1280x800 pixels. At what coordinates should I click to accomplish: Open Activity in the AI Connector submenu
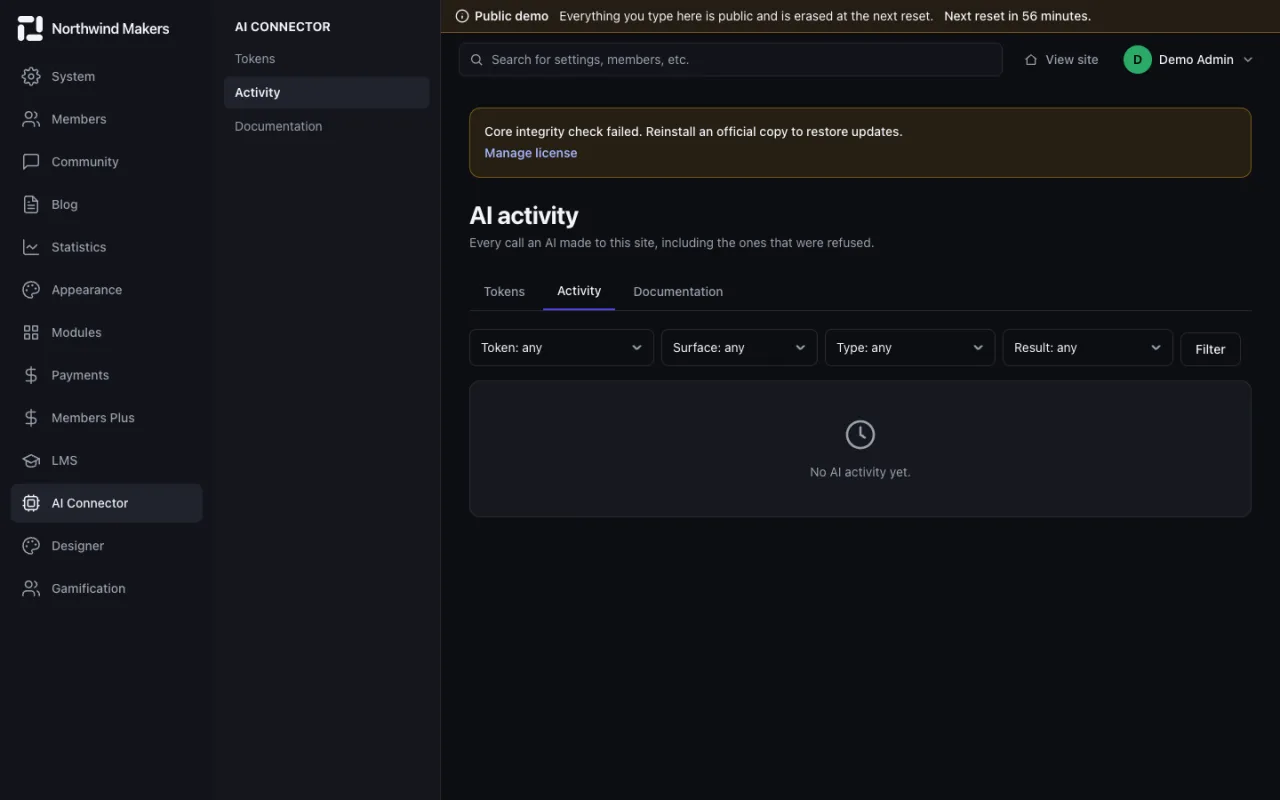pos(326,93)
